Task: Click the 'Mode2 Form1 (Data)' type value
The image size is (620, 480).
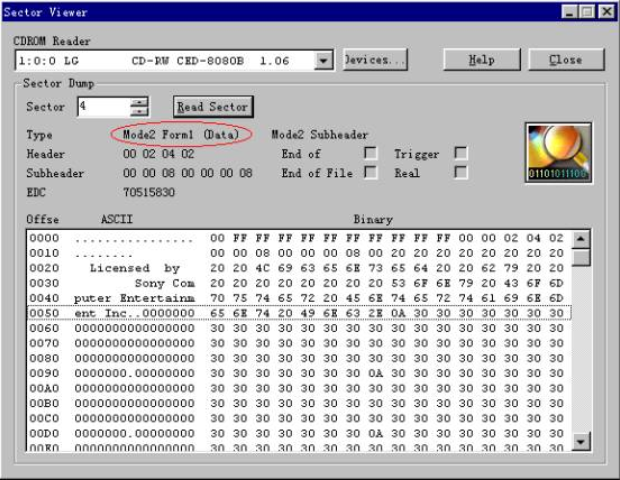Action: [x=181, y=134]
